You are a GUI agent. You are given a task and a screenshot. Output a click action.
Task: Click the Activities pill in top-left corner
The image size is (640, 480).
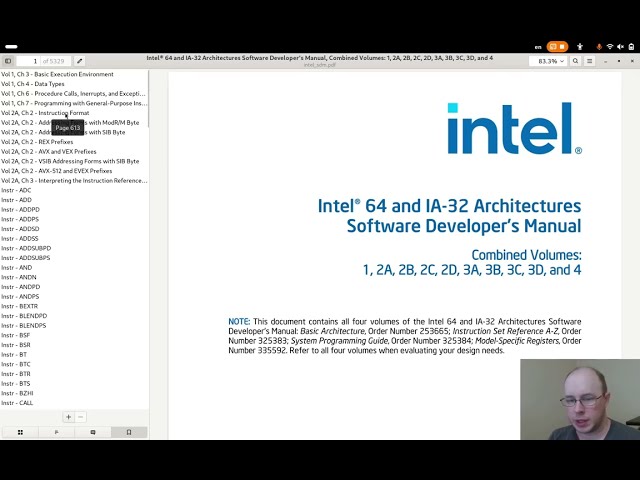(x=11, y=47)
